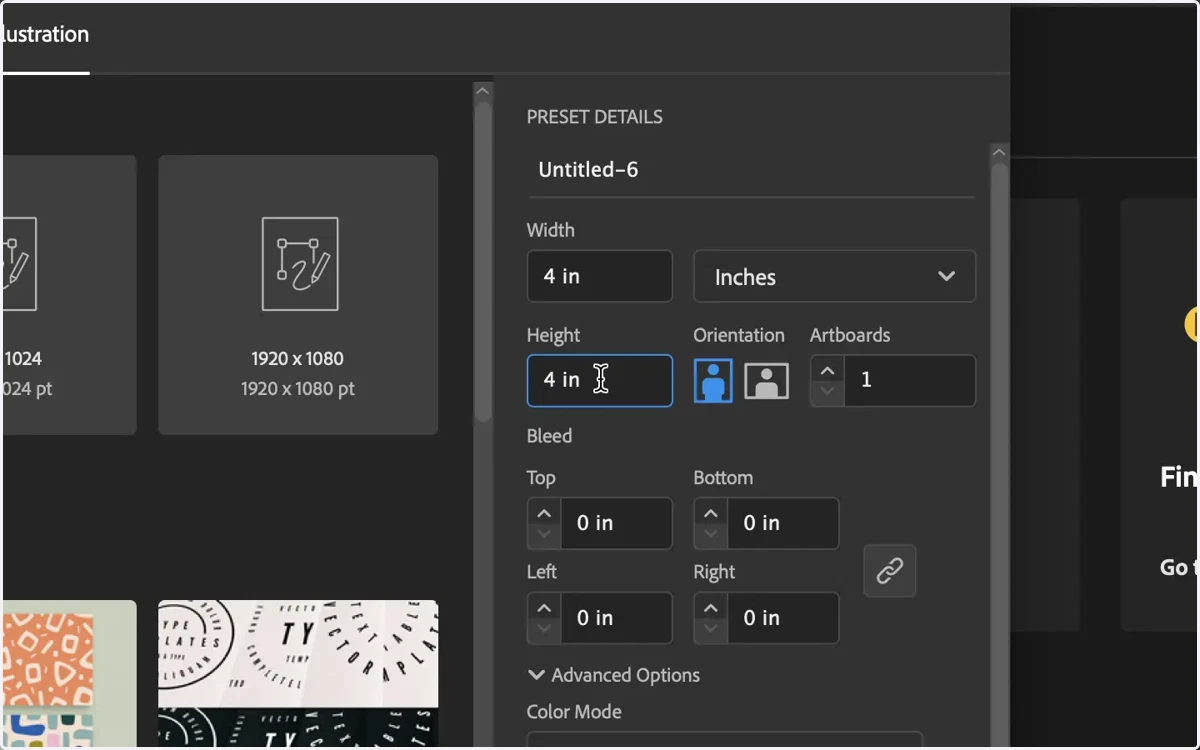Click the presets list scrollbar thumb
This screenshot has width=1200, height=750.
click(483, 260)
